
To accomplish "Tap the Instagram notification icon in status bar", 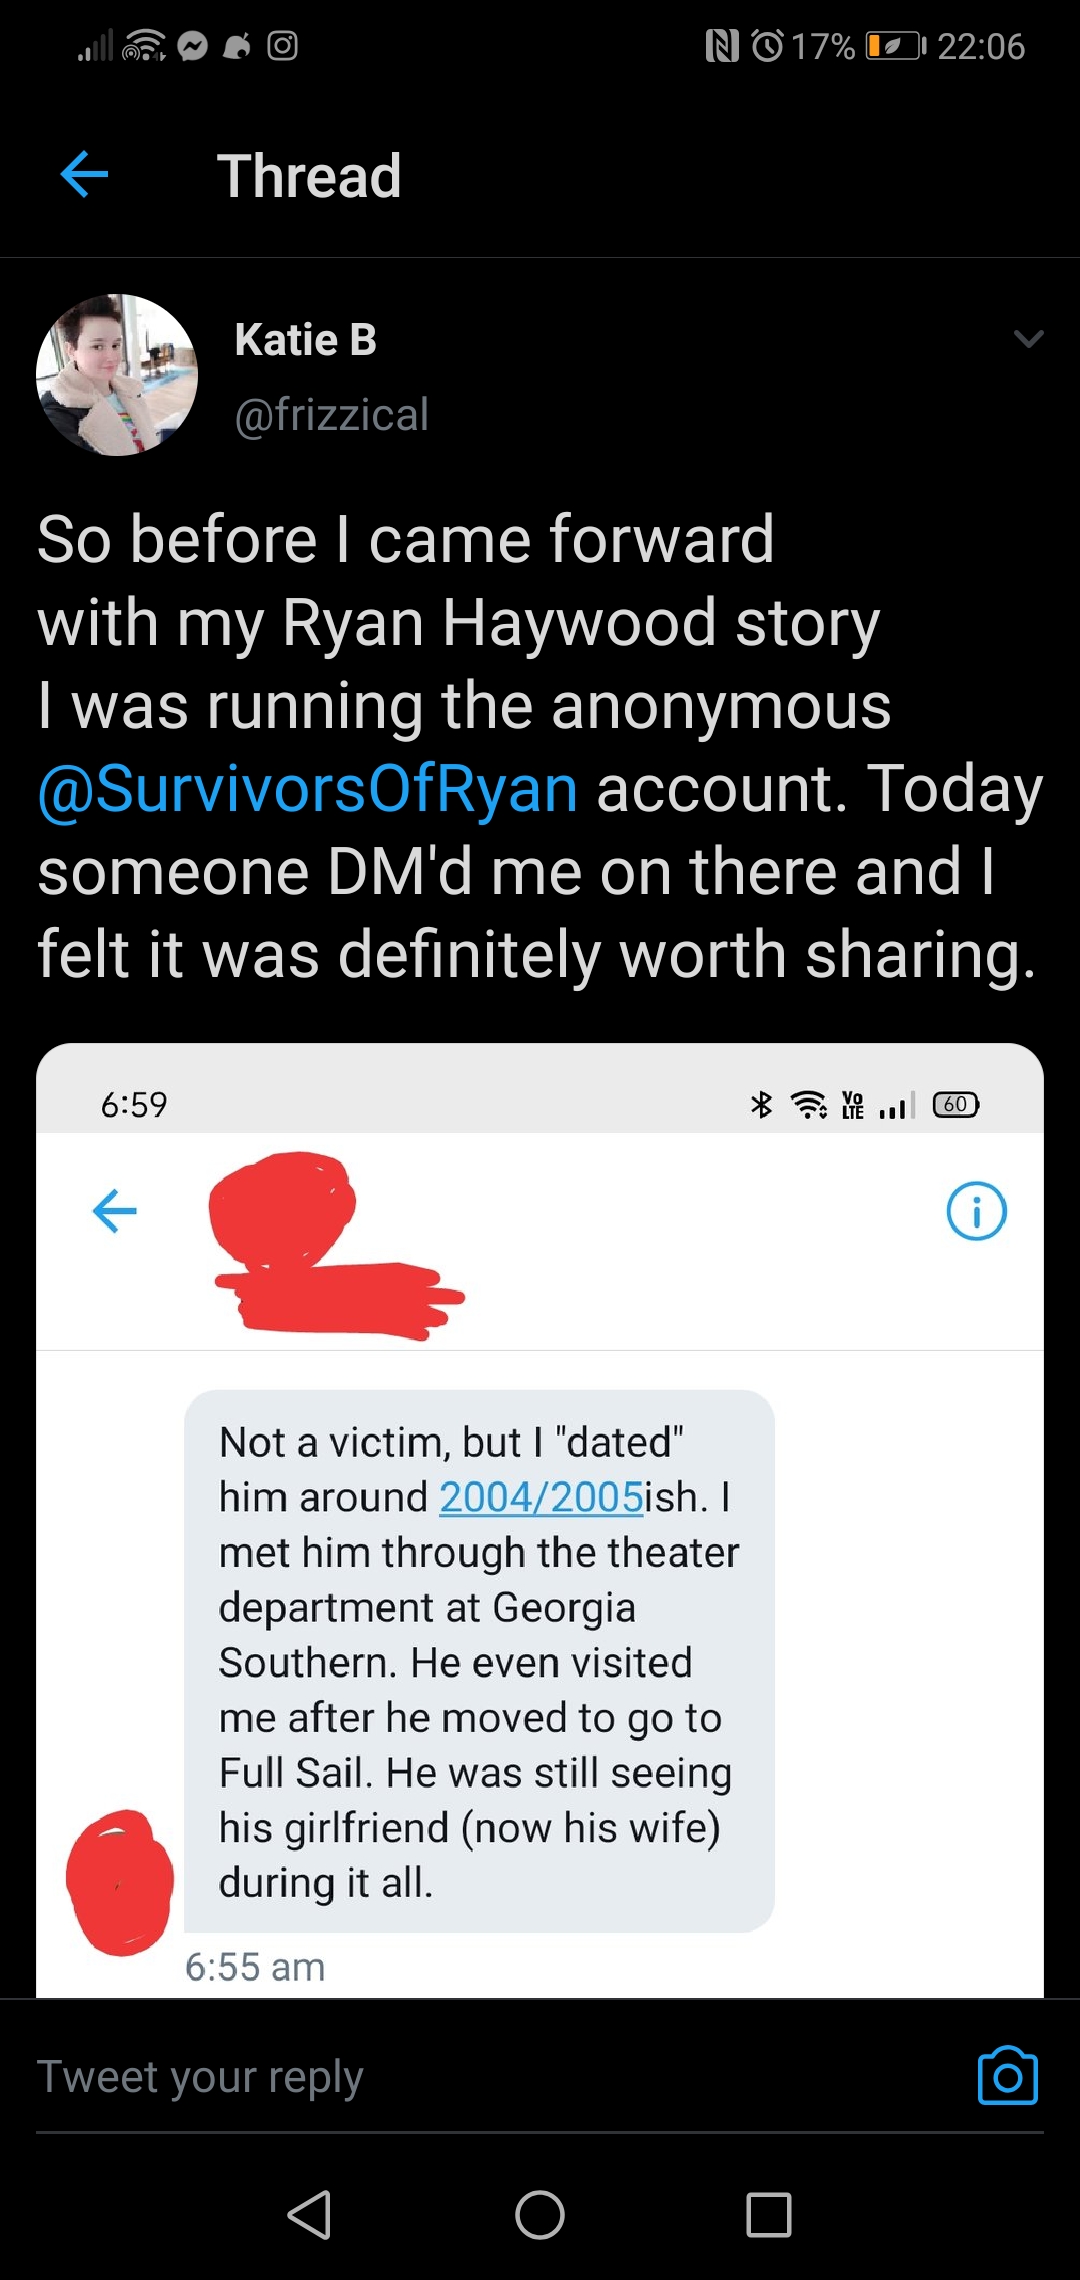I will (283, 46).
